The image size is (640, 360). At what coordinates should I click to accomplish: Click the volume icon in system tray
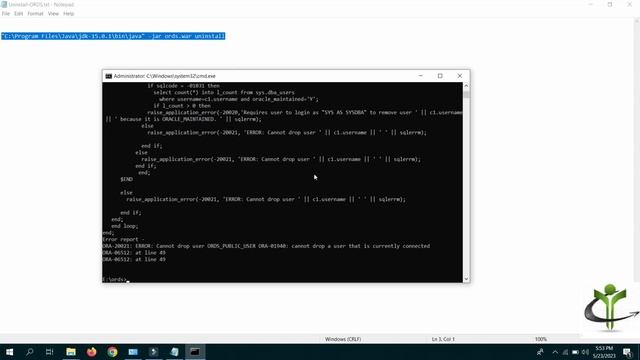tap(585, 352)
